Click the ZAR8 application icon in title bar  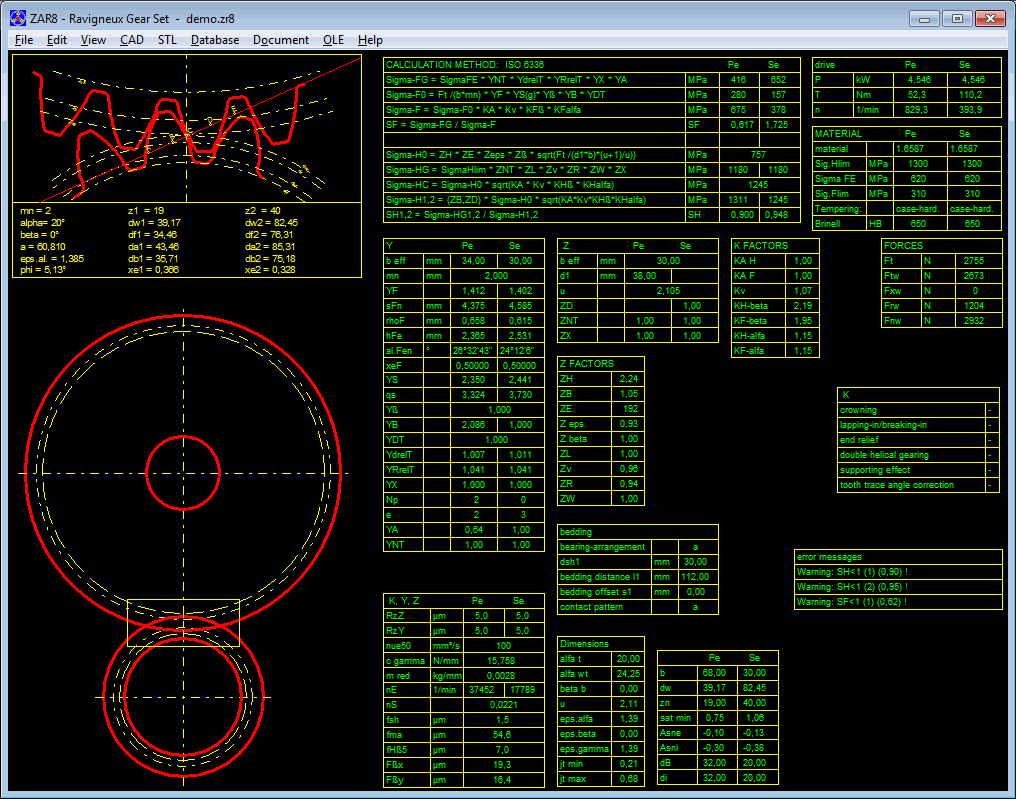click(17, 18)
